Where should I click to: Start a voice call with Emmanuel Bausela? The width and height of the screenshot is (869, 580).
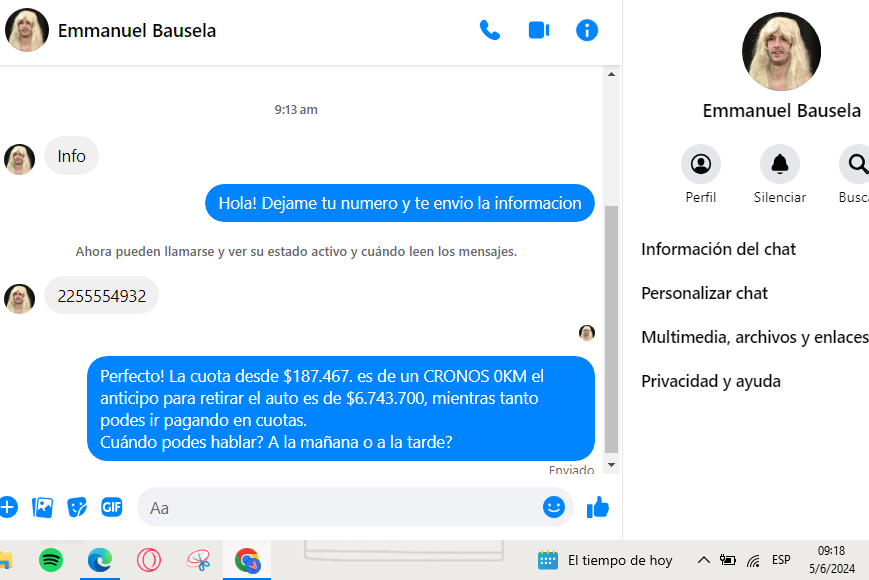pyautogui.click(x=490, y=30)
